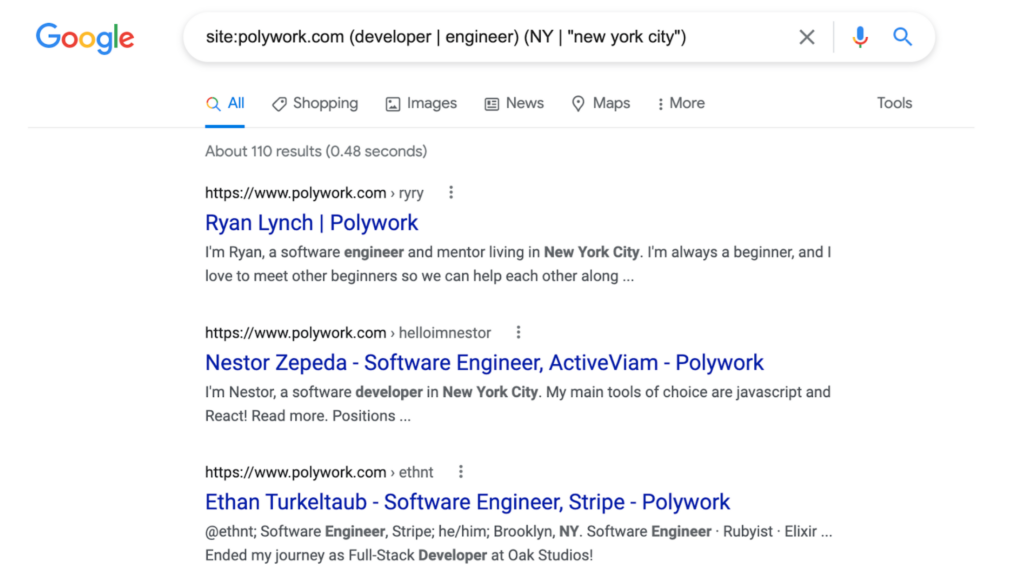1024x588 pixels.
Task: Switch to the Images tab
Action: tap(421, 103)
